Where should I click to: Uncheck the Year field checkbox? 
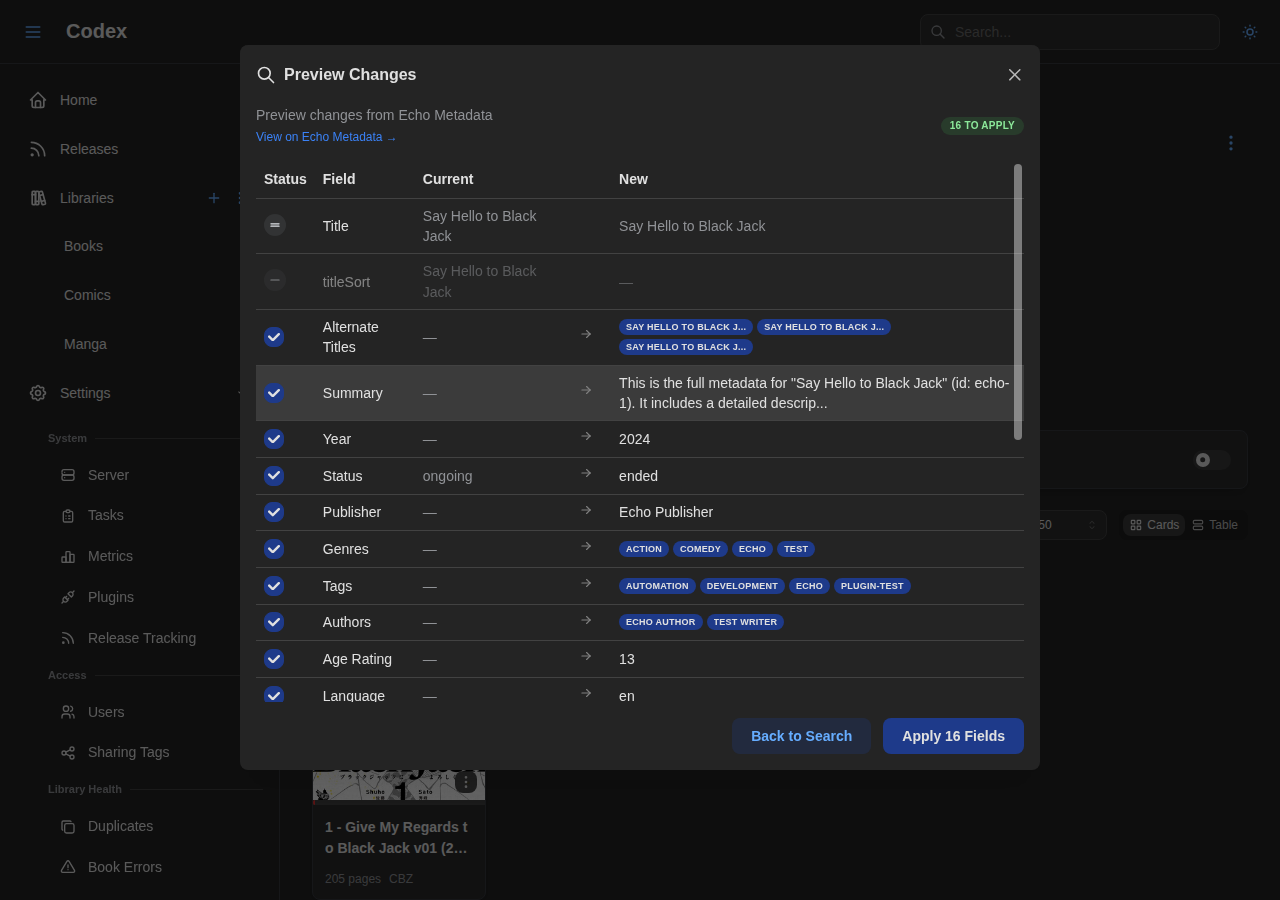tap(274, 439)
